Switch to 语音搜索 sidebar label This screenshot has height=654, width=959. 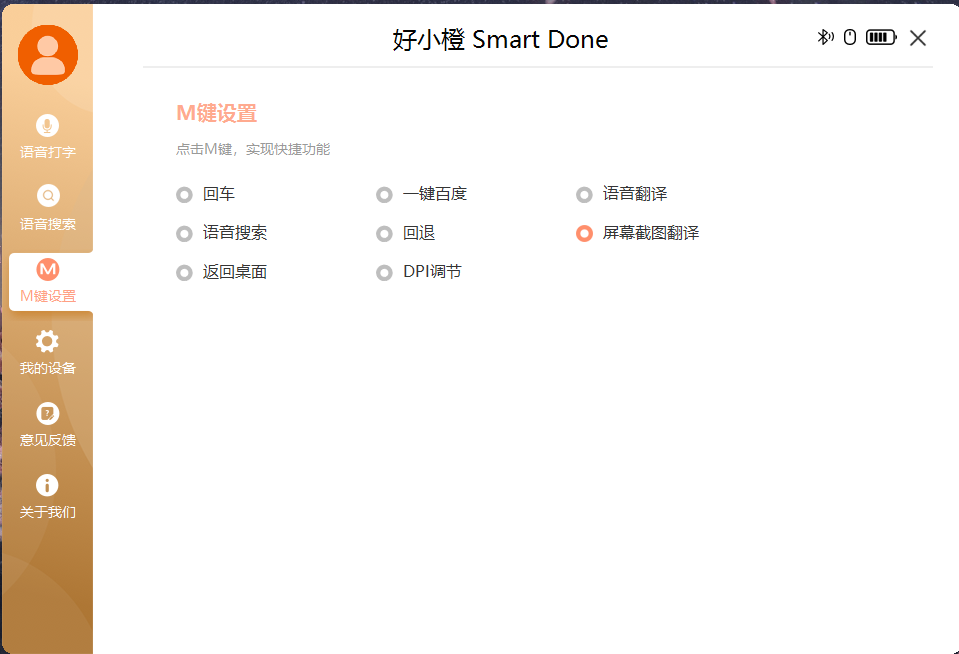(x=48, y=224)
